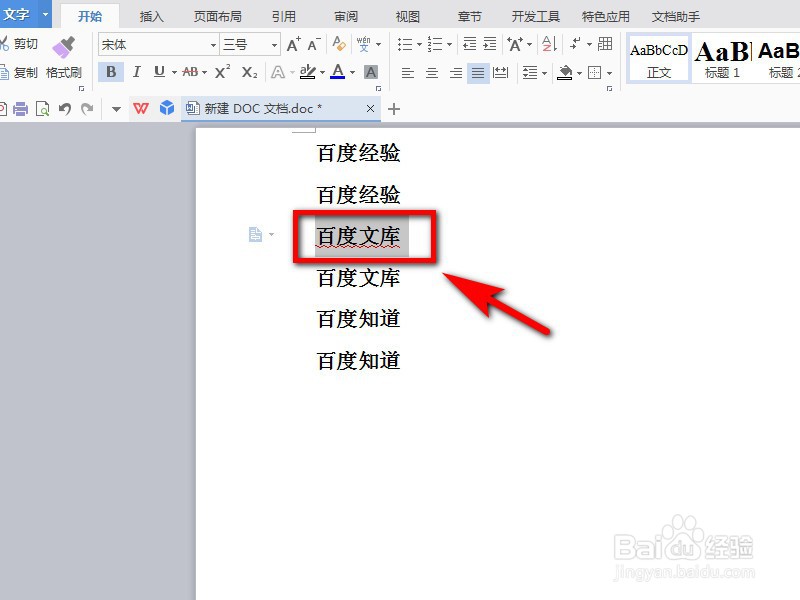Click the Print Preview icon
Viewport: 800px width, 600px height.
pos(42,109)
